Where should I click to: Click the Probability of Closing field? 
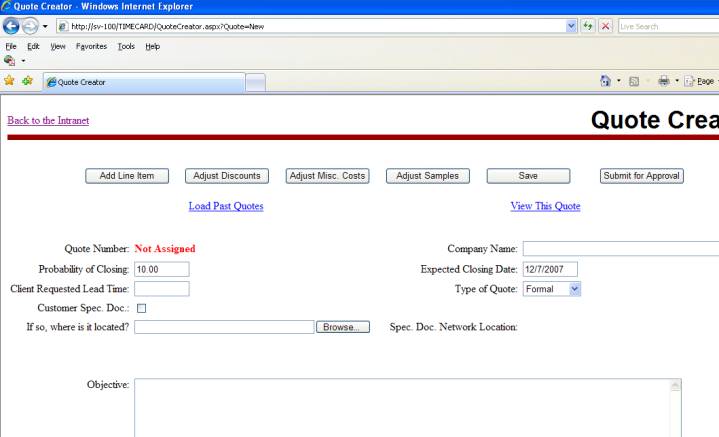pyautogui.click(x=161, y=269)
